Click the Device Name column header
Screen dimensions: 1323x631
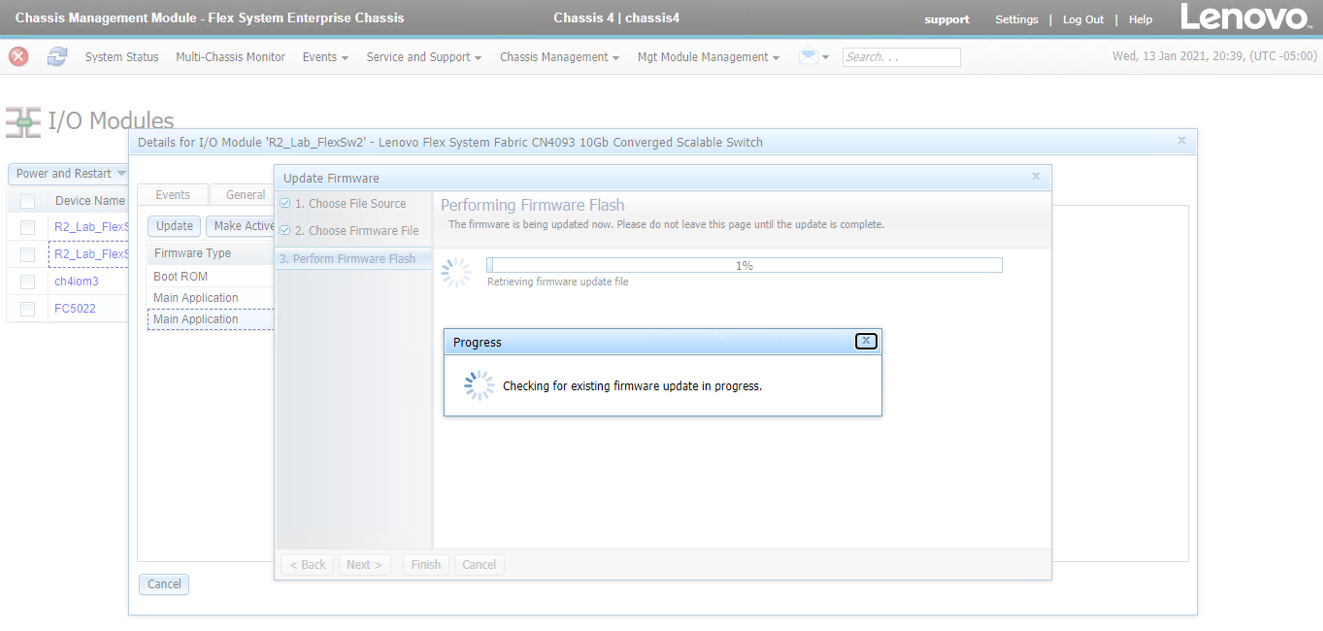pyautogui.click(x=90, y=201)
